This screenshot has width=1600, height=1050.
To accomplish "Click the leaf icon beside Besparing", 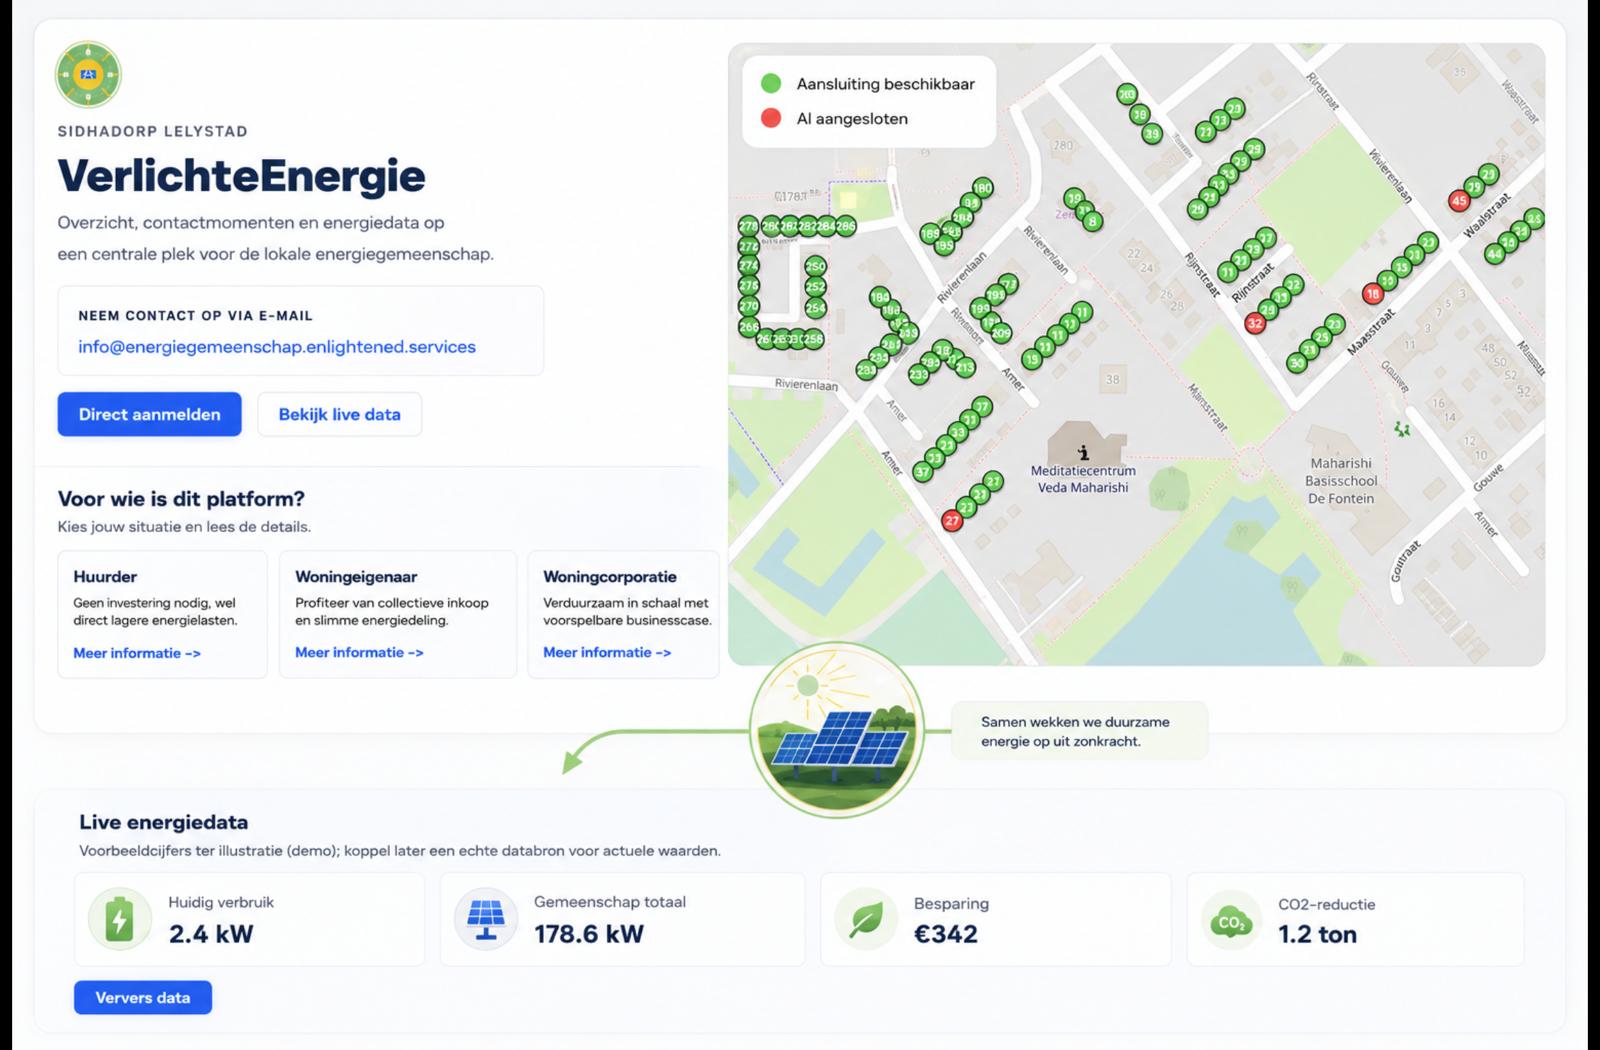I will pos(866,919).
